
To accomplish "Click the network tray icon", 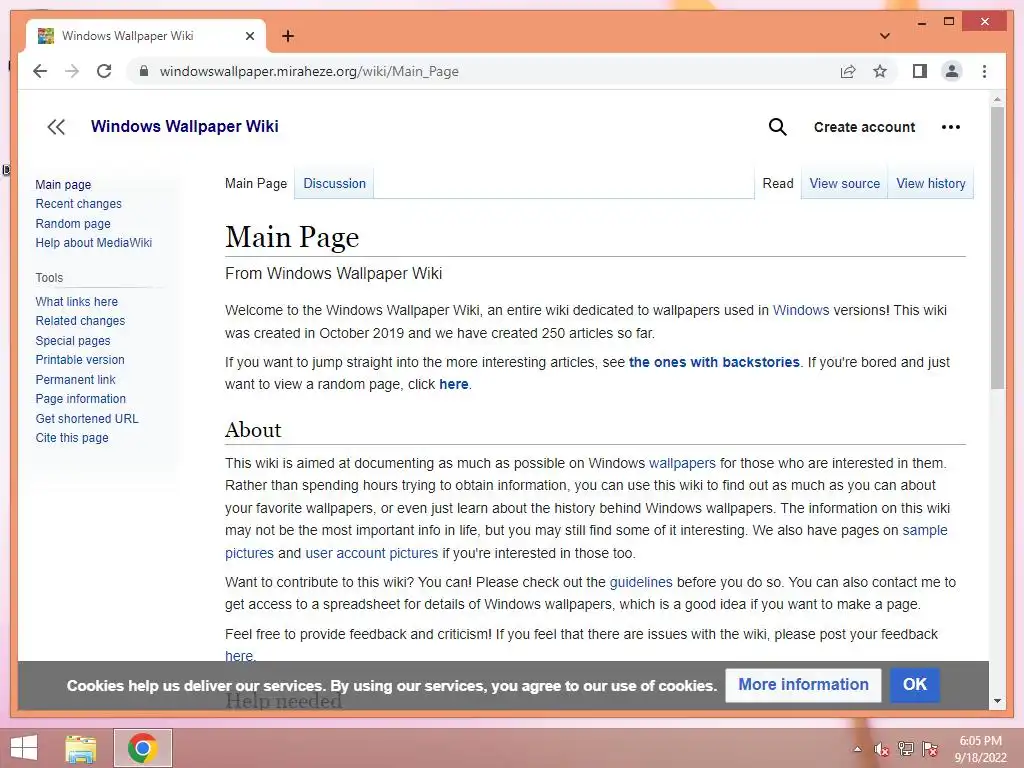I will pos(906,748).
